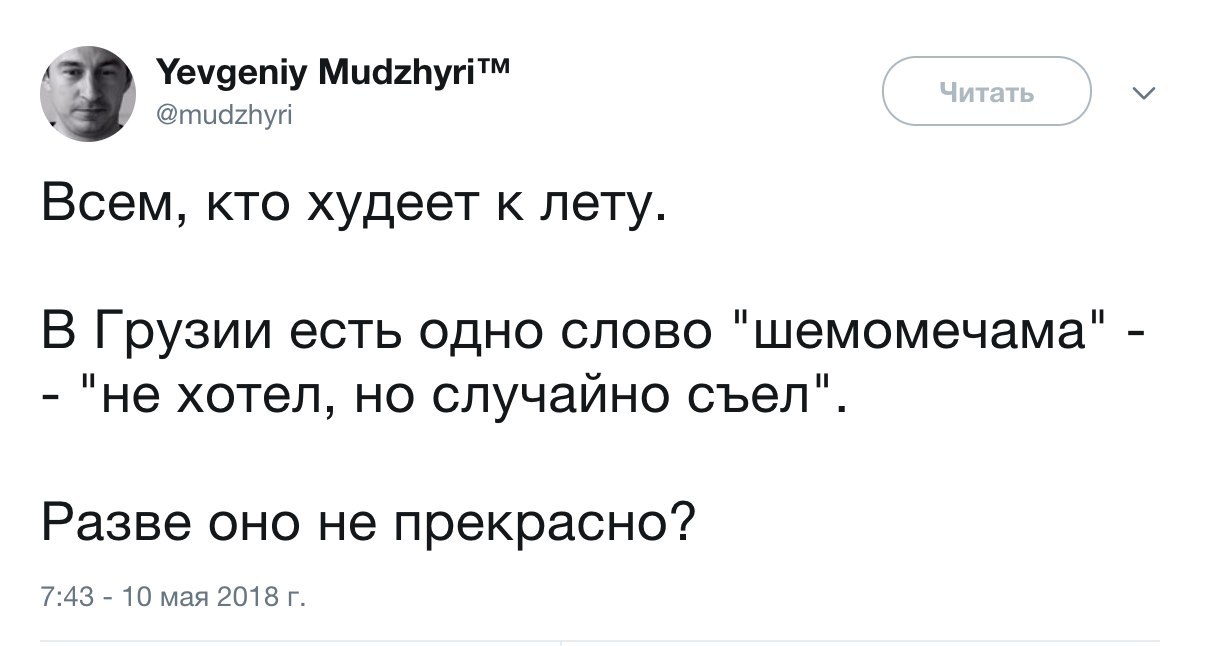The image size is (1226, 646).
Task: Expand the tweet options chevron menu
Action: click(x=1143, y=95)
